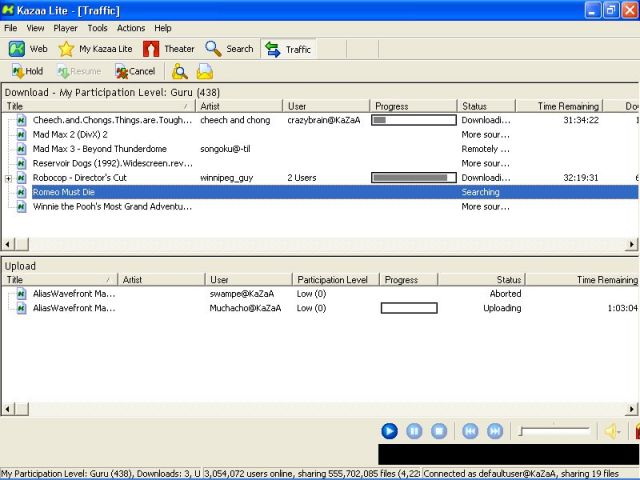Sort downloads by Artist column
The height and width of the screenshot is (480, 640).
239,107
